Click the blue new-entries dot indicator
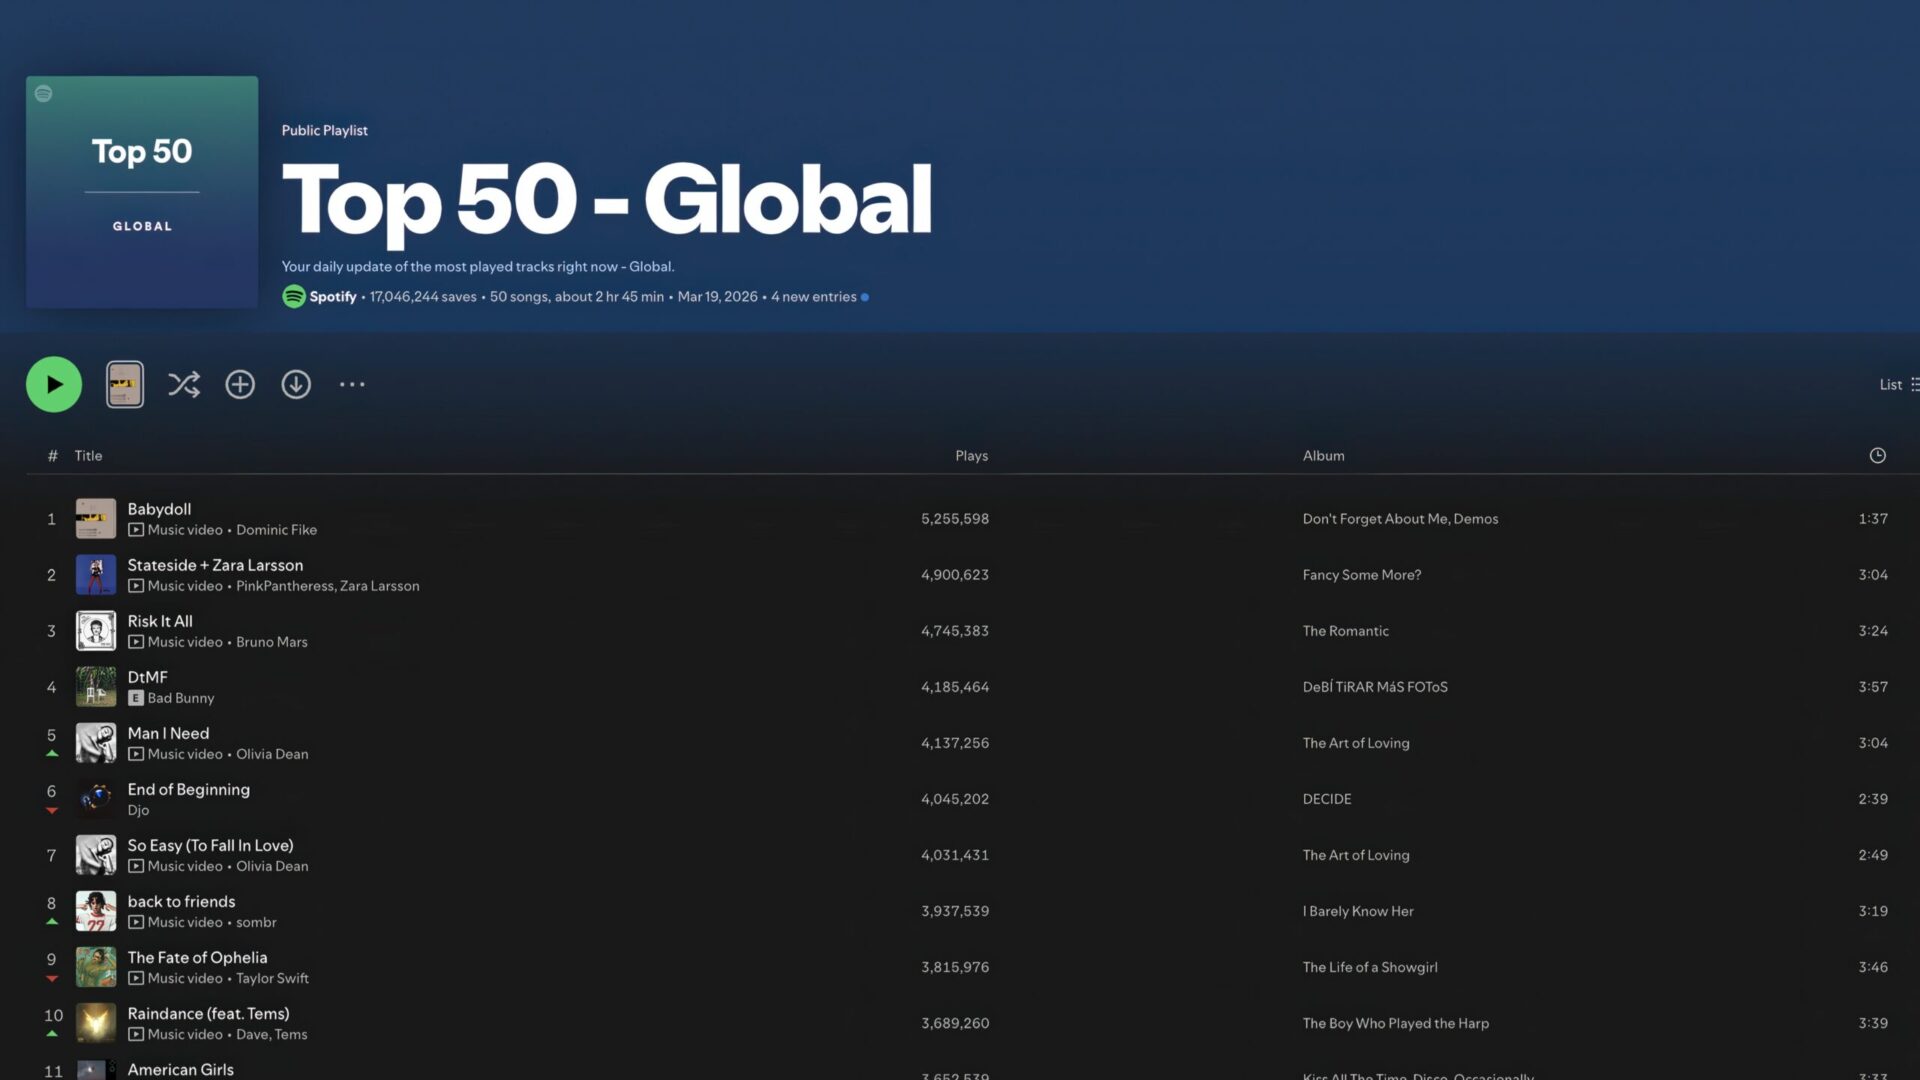Viewport: 1920px width, 1080px height. point(864,296)
